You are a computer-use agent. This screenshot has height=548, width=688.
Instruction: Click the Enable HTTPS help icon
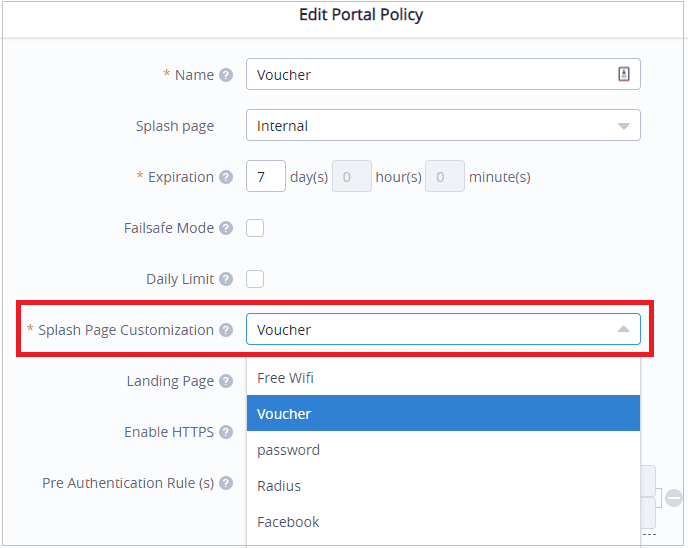[x=226, y=432]
